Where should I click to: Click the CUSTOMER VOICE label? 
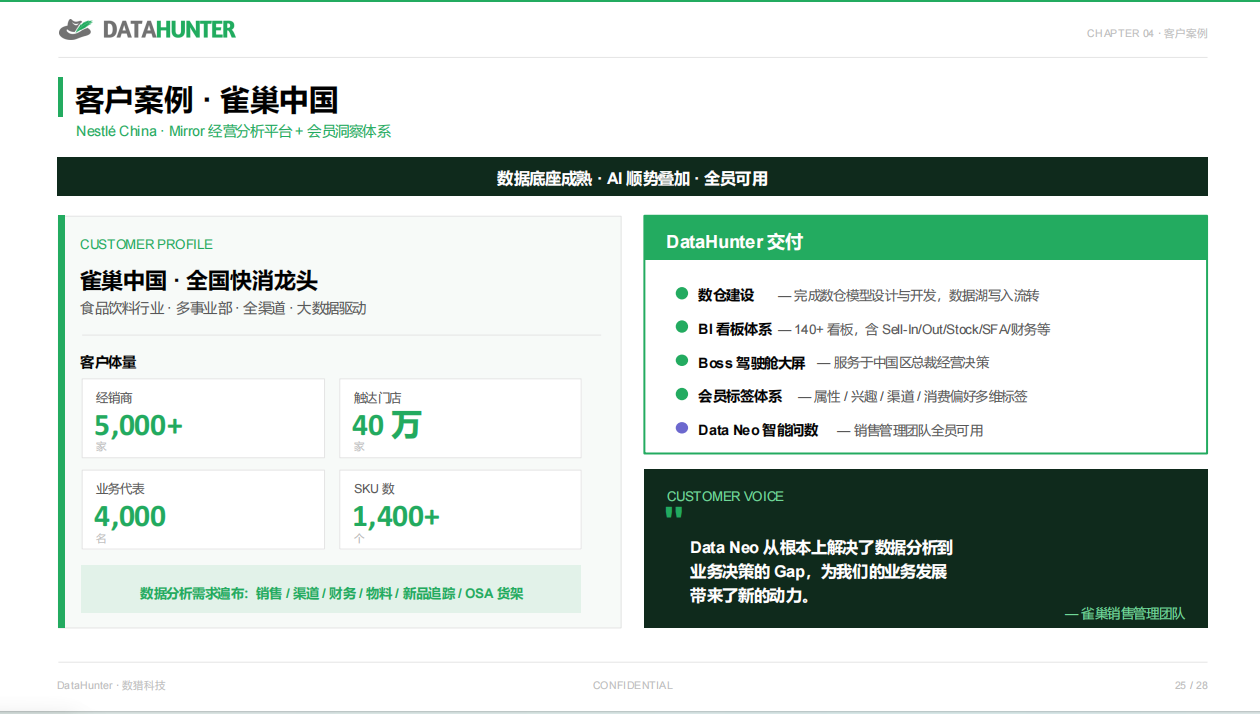coord(725,496)
